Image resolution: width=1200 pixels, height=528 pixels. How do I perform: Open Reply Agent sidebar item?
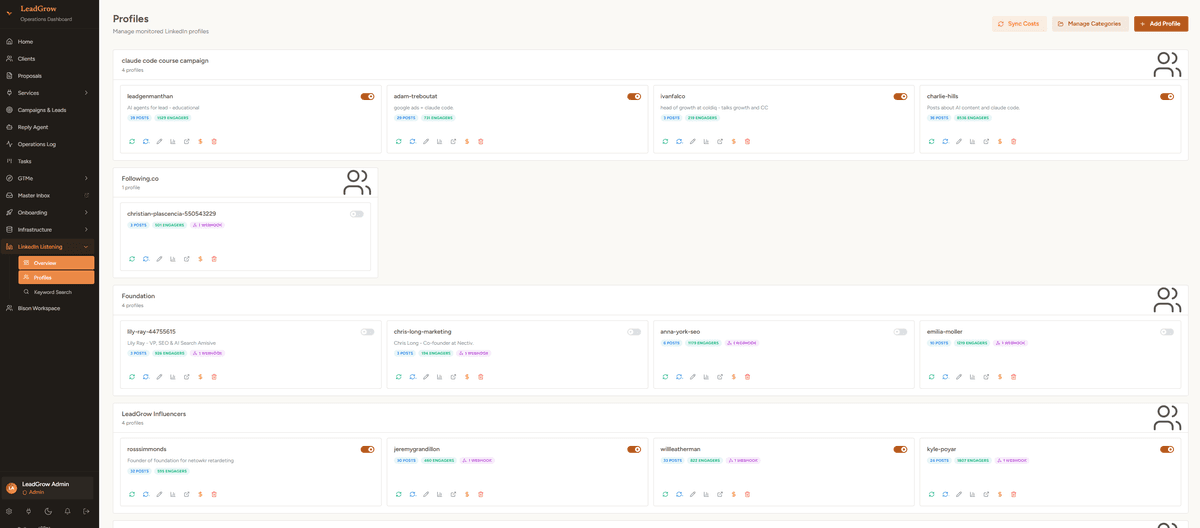click(49, 127)
